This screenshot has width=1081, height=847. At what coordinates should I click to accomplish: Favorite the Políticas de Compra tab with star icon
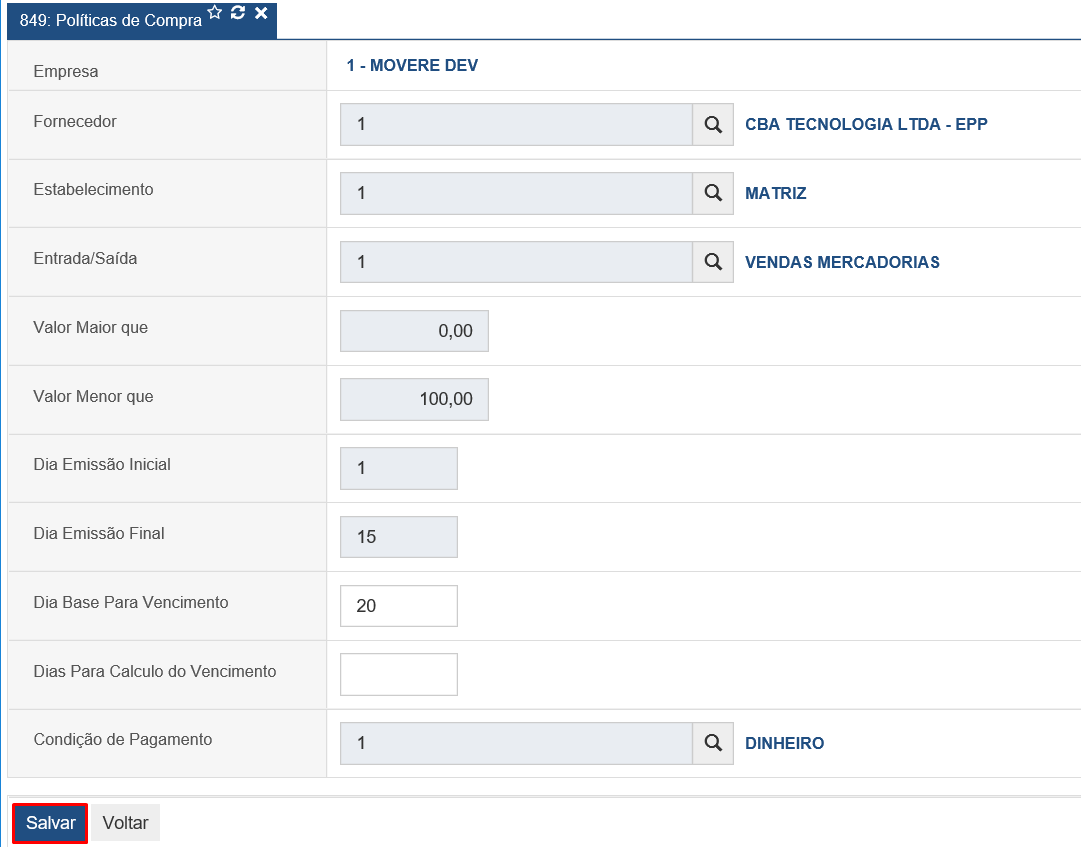(x=215, y=12)
